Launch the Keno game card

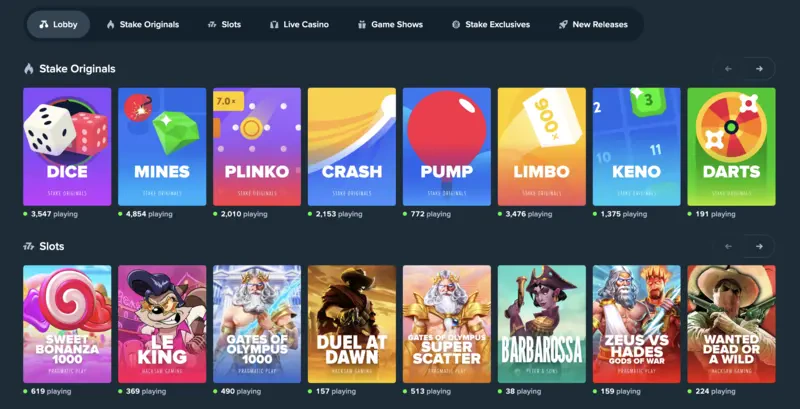click(x=637, y=147)
